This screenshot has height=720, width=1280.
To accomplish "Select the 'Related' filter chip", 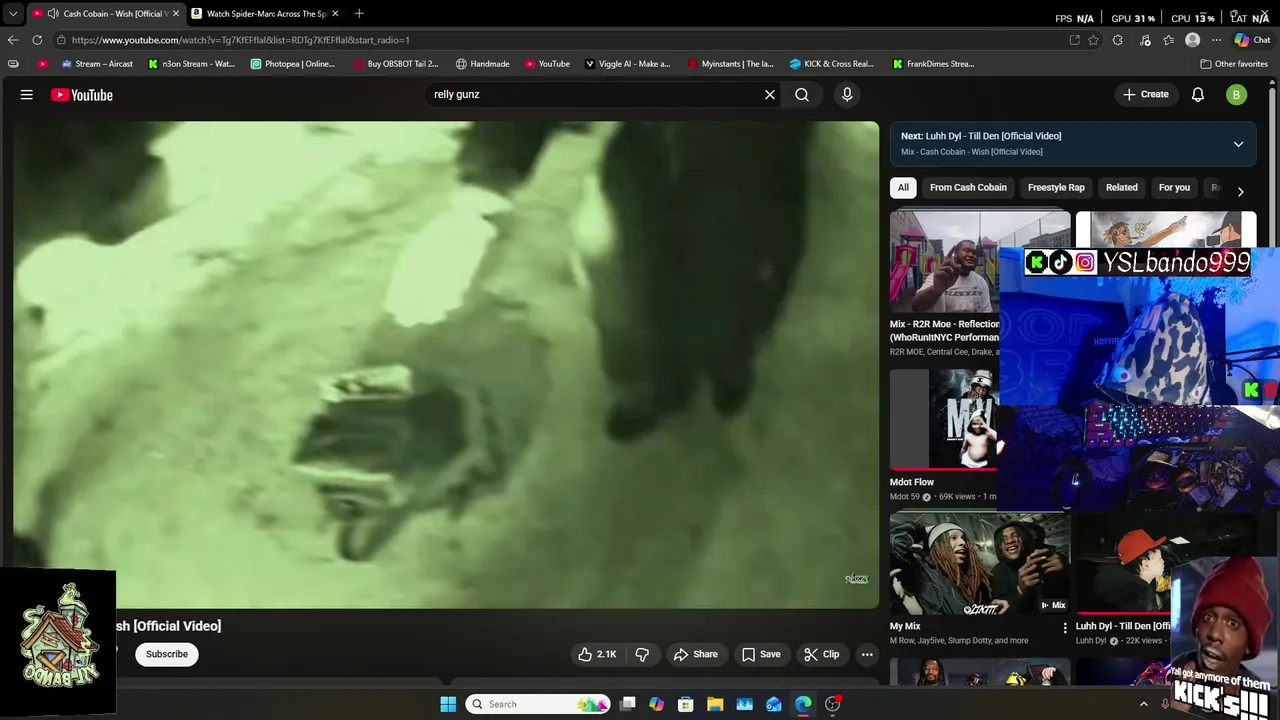I will coord(1121,187).
